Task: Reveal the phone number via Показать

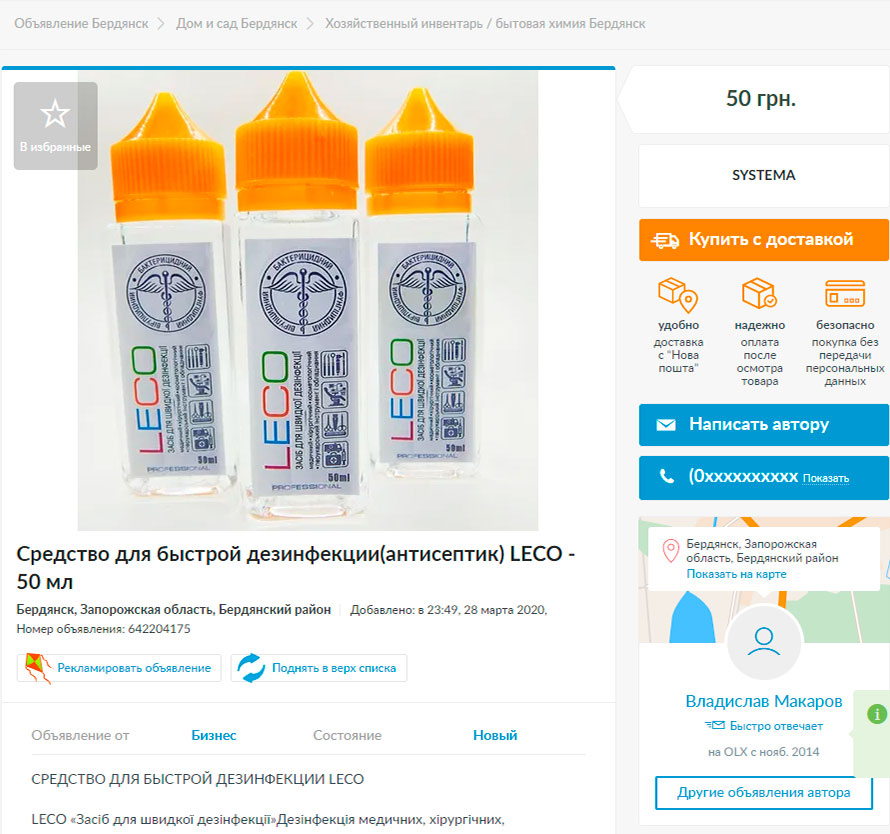Action: point(825,478)
